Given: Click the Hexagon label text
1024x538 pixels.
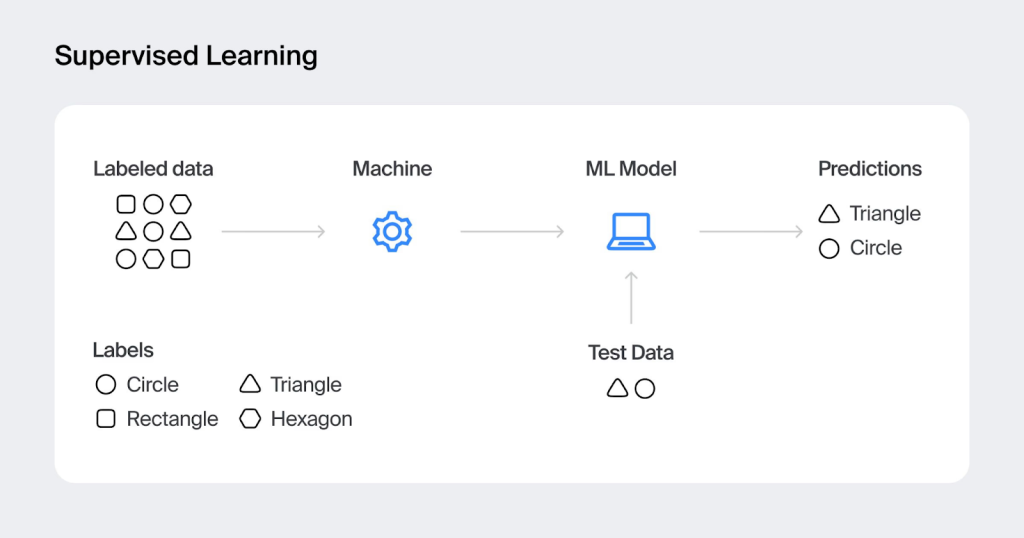Looking at the screenshot, I should (311, 419).
